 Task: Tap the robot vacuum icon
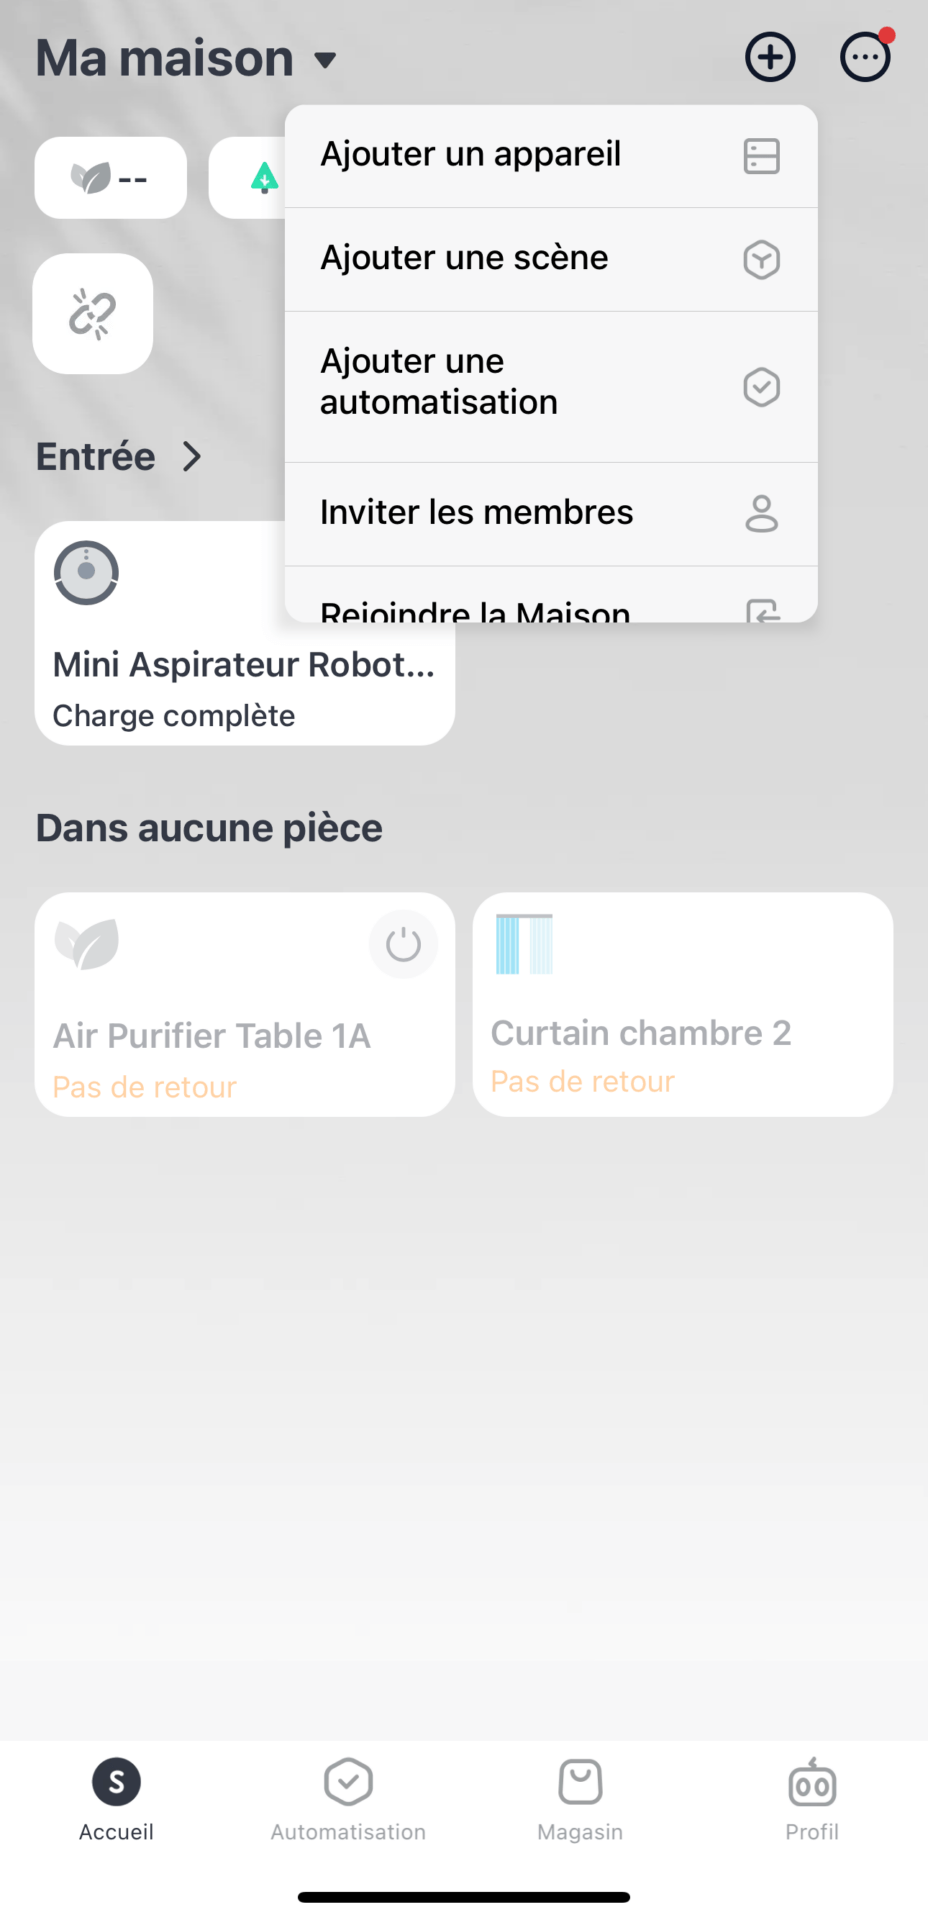pos(86,573)
